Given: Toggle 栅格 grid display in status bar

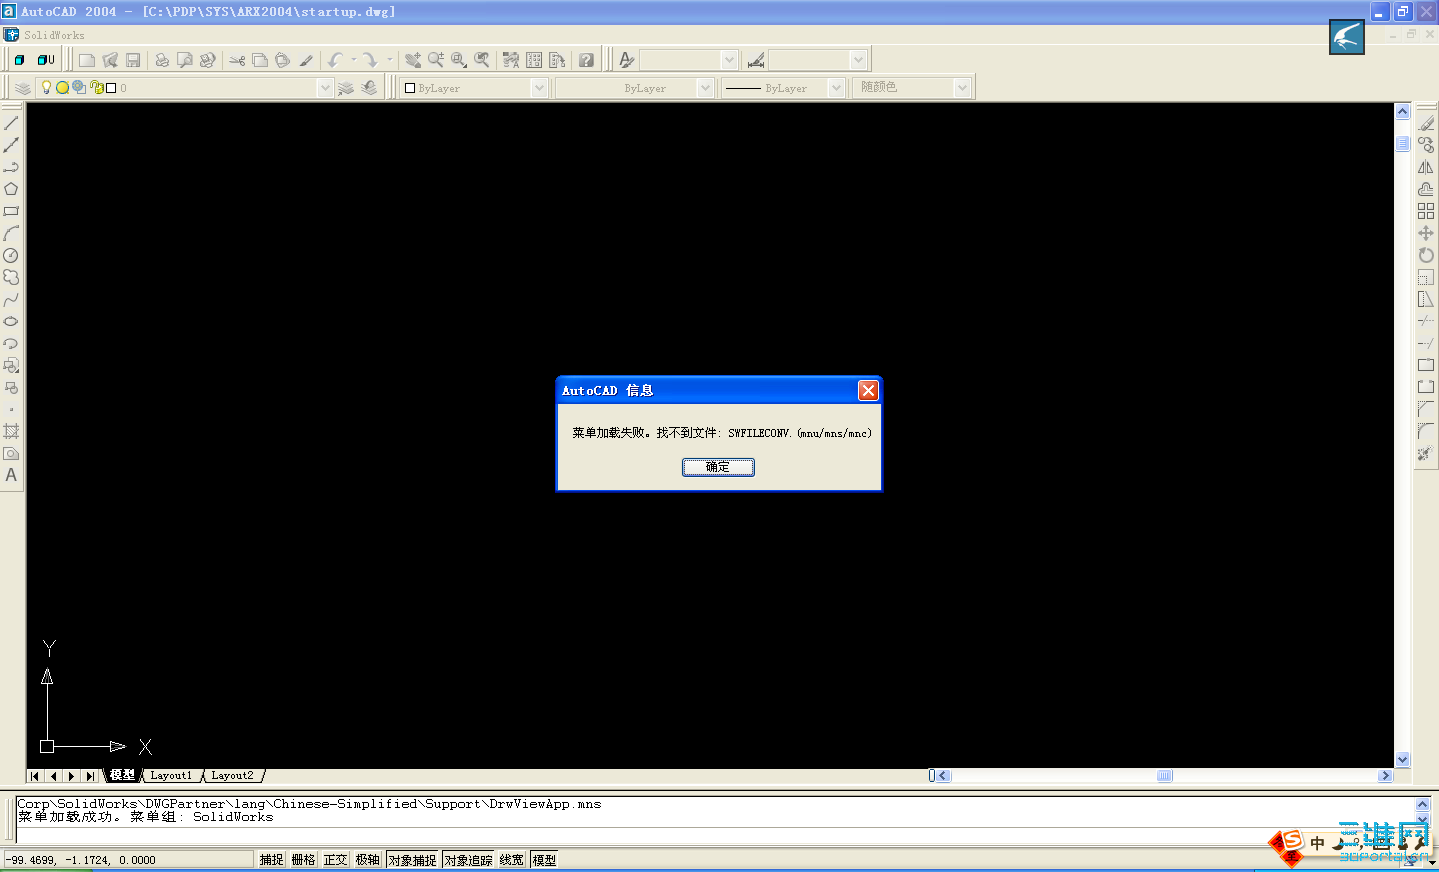Looking at the screenshot, I should pos(303,860).
